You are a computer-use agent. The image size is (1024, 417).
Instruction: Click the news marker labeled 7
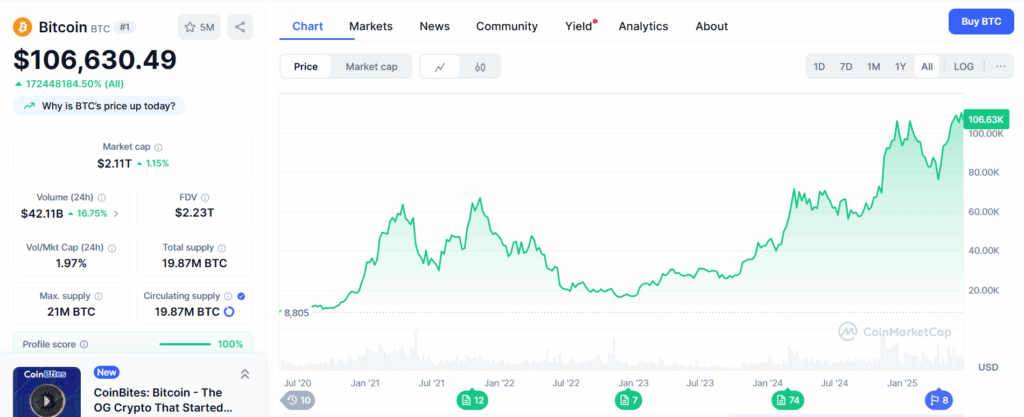coord(629,400)
